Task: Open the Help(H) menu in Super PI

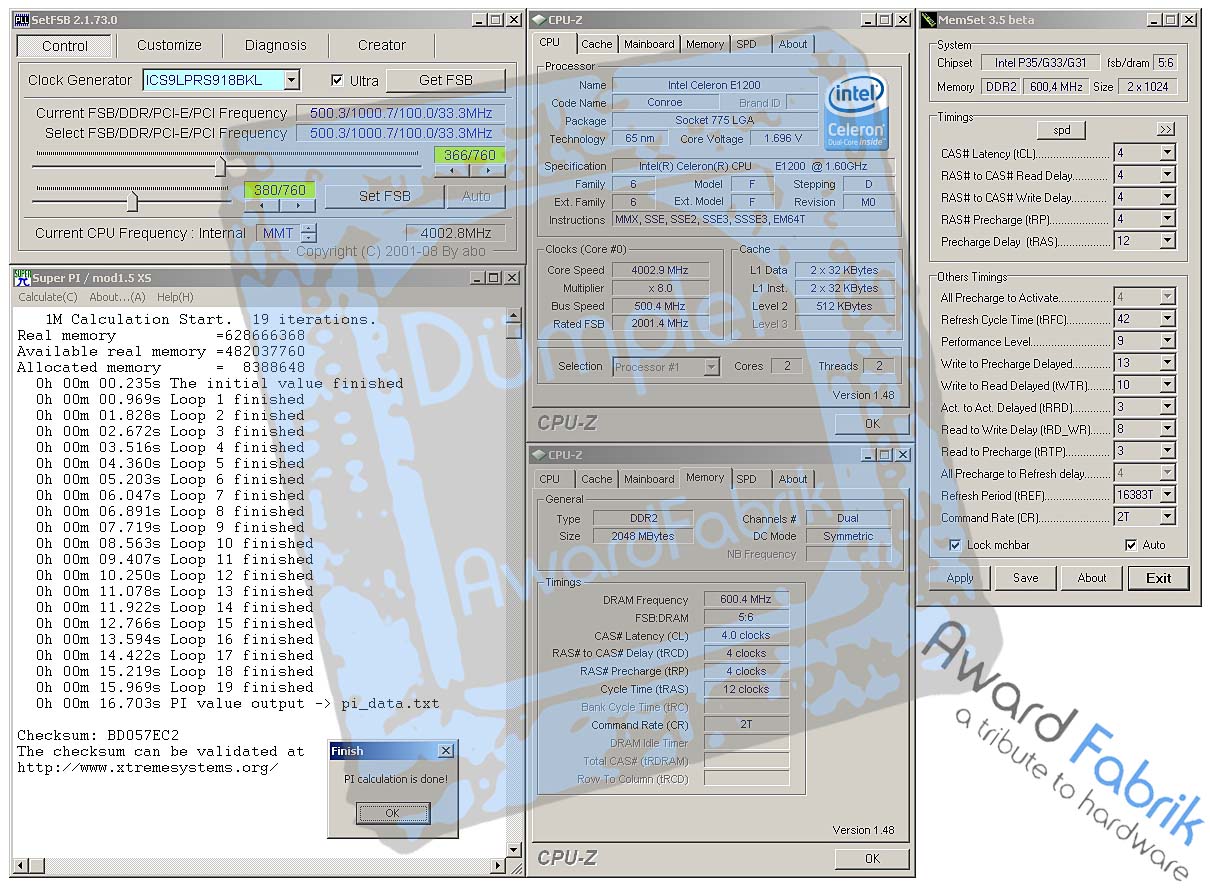Action: (175, 297)
